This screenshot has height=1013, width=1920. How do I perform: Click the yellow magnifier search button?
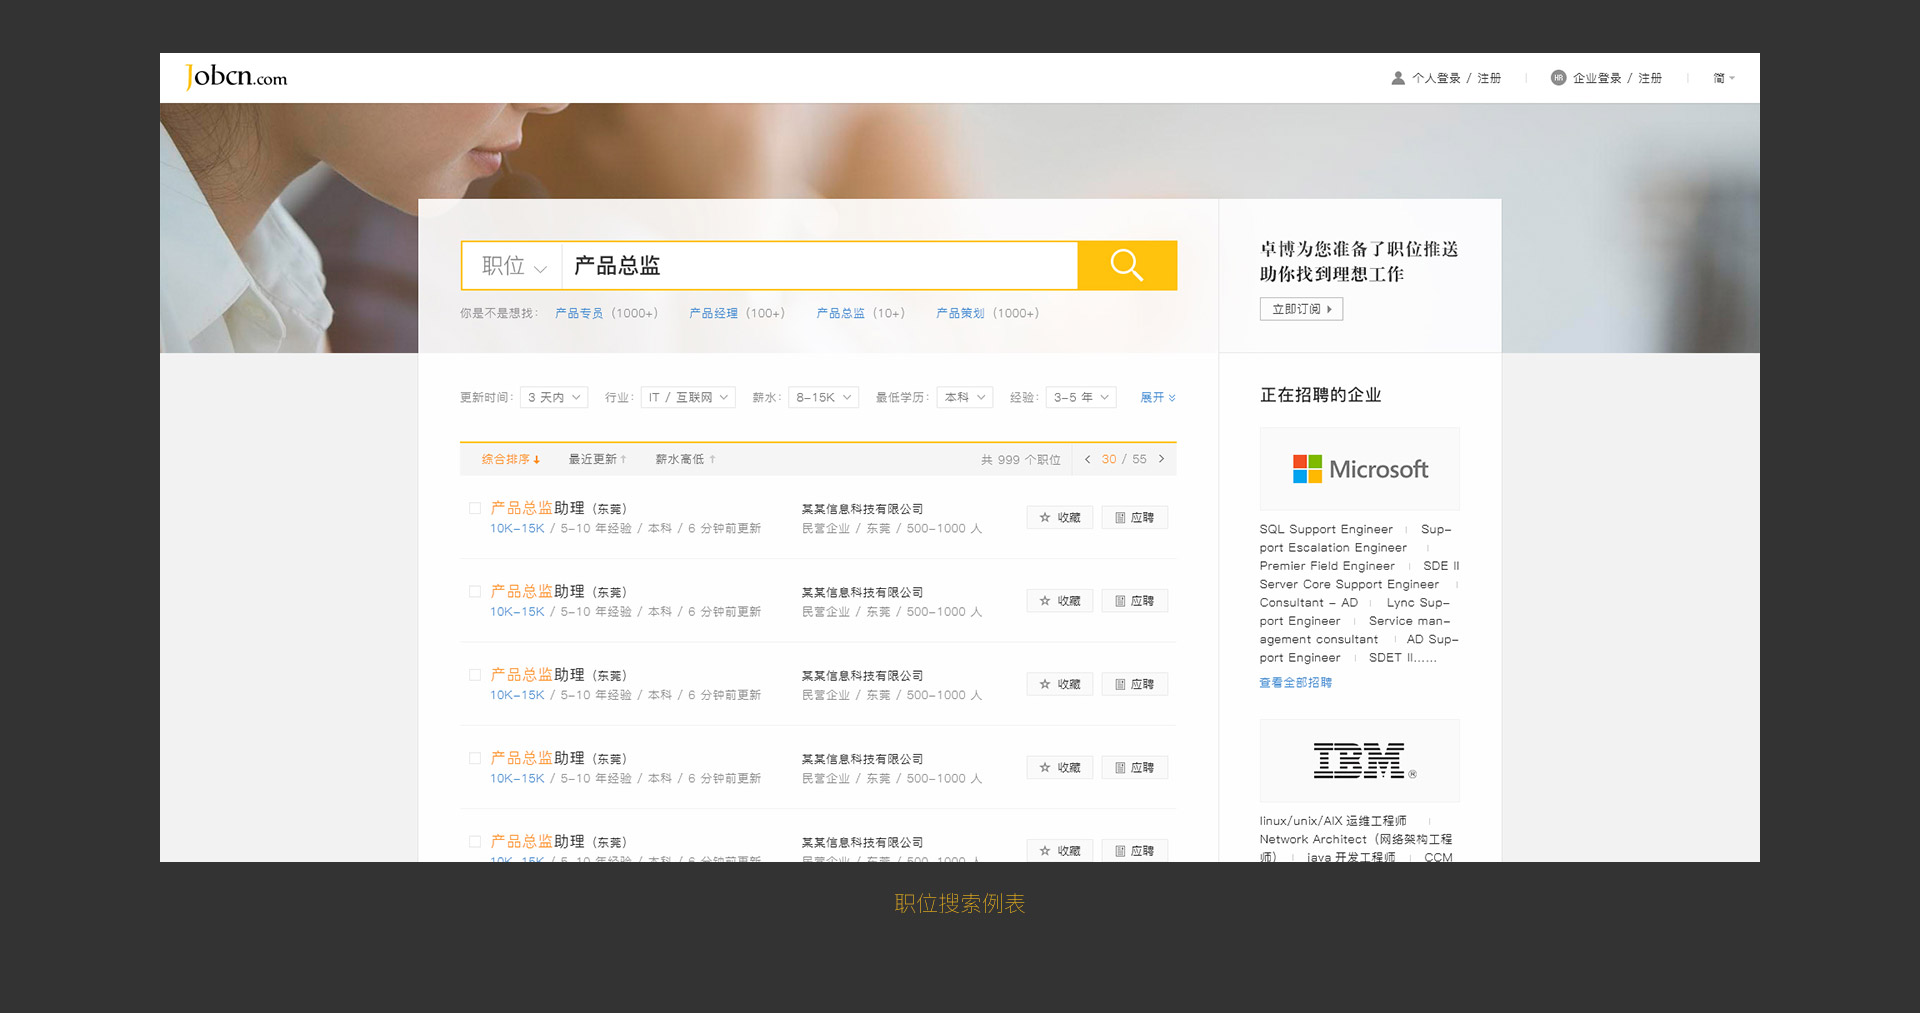pos(1126,266)
